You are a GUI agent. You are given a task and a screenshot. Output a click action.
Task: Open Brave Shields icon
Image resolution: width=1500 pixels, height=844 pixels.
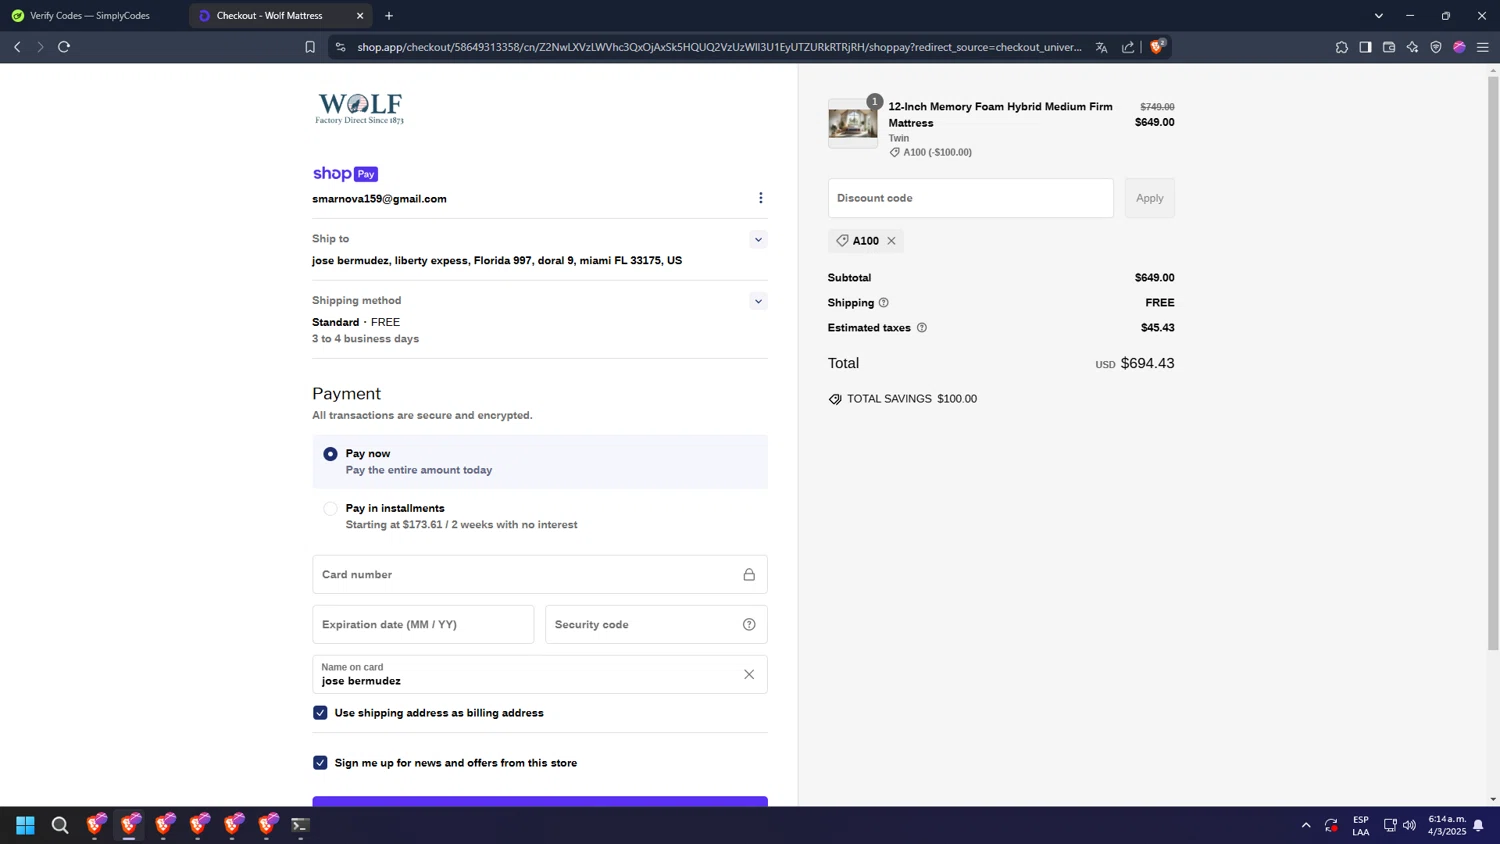click(x=1157, y=47)
